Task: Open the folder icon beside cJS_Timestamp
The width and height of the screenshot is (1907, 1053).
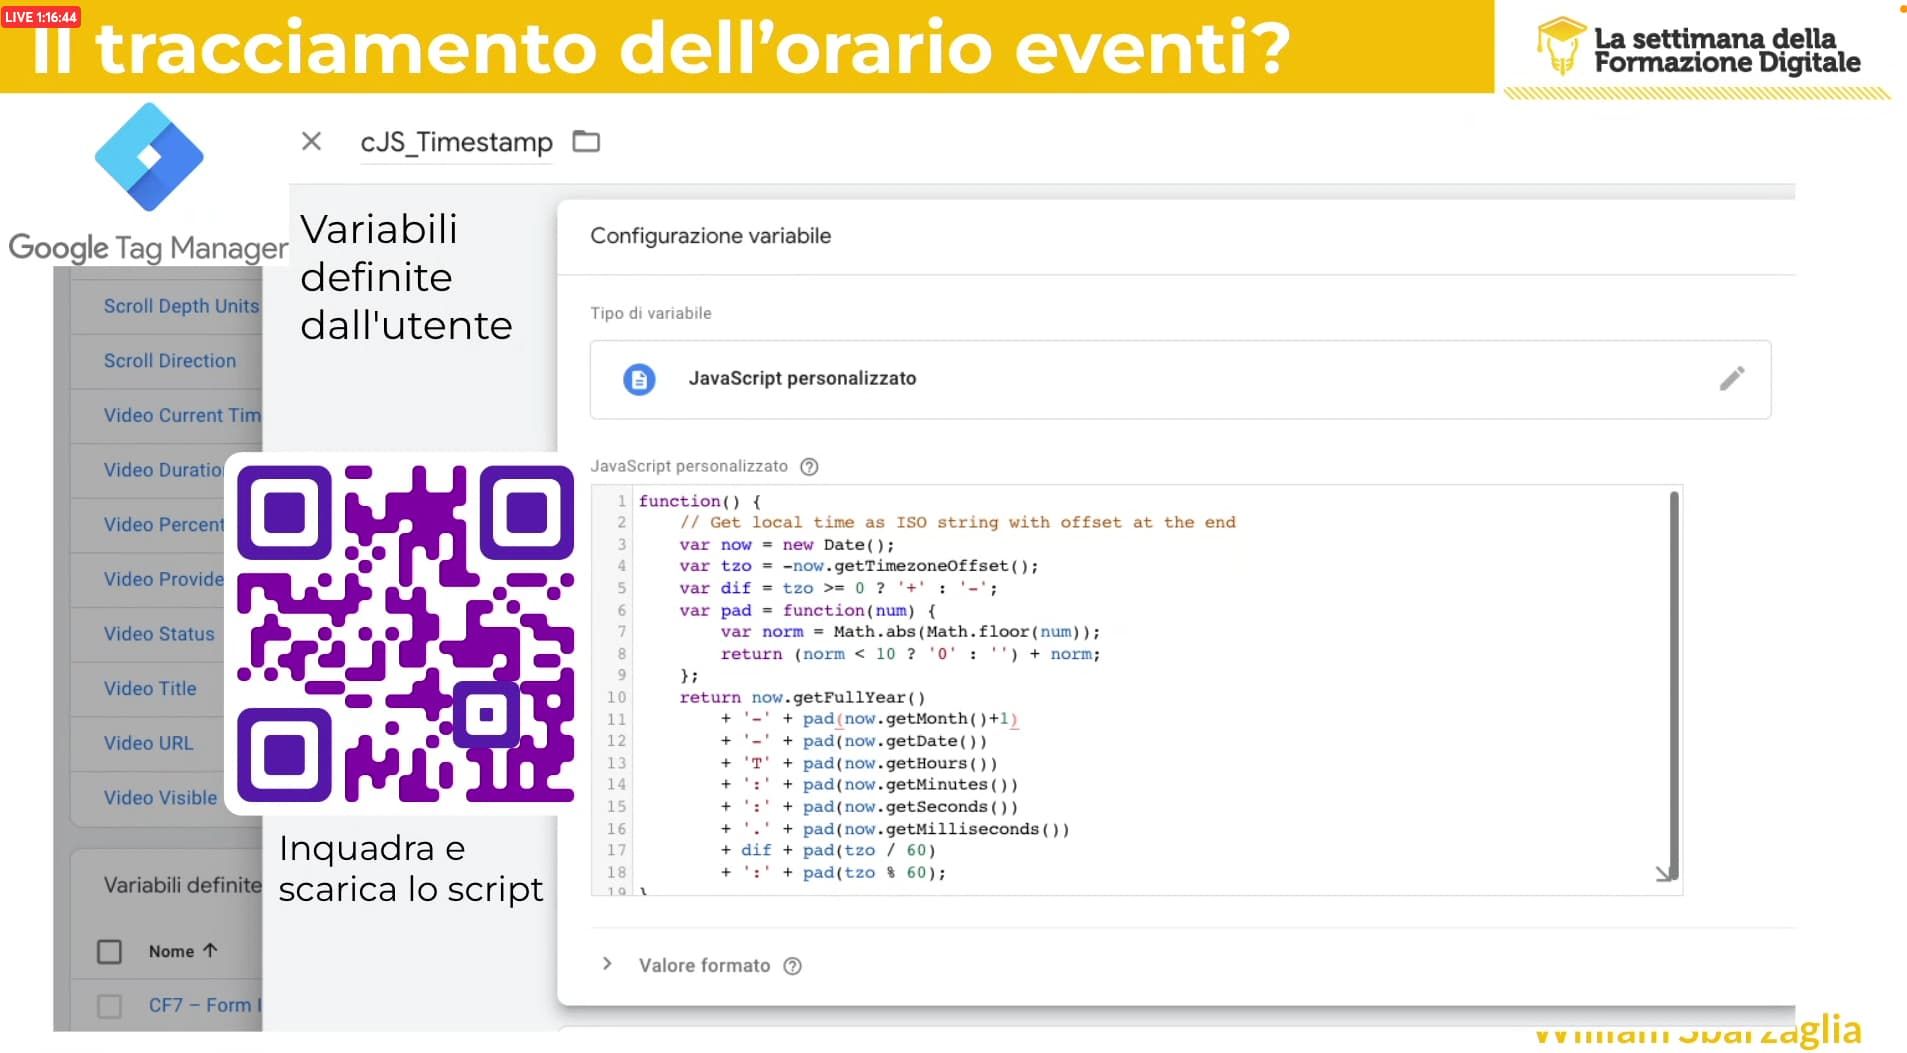Action: [586, 141]
